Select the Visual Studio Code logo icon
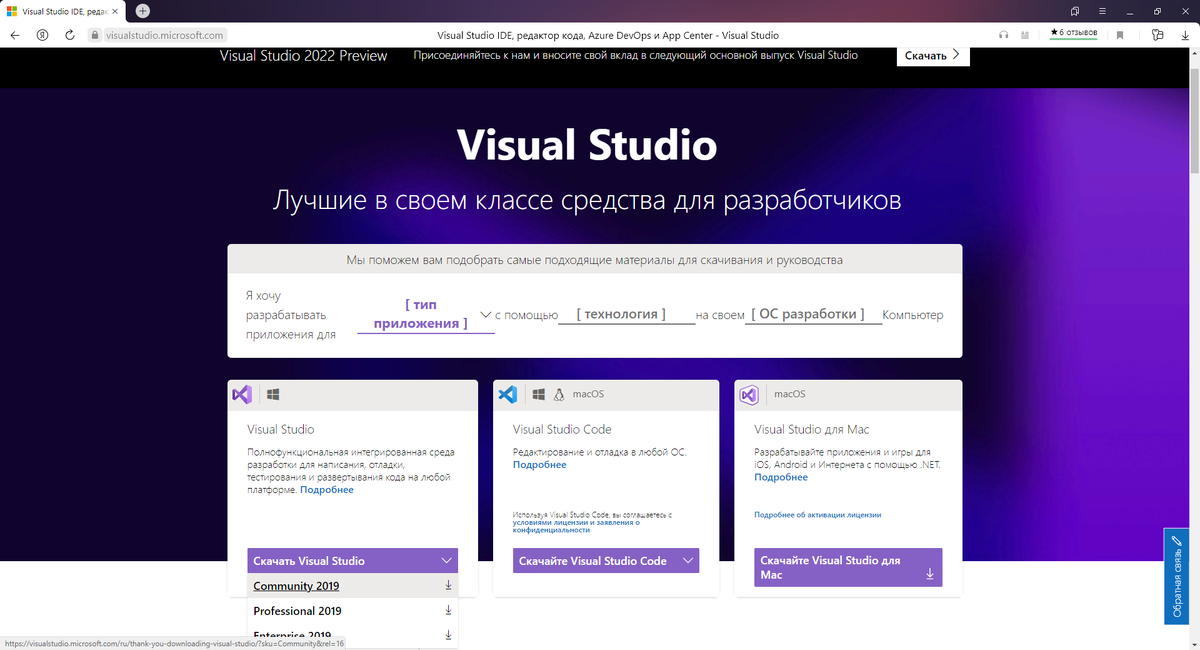 tap(507, 394)
